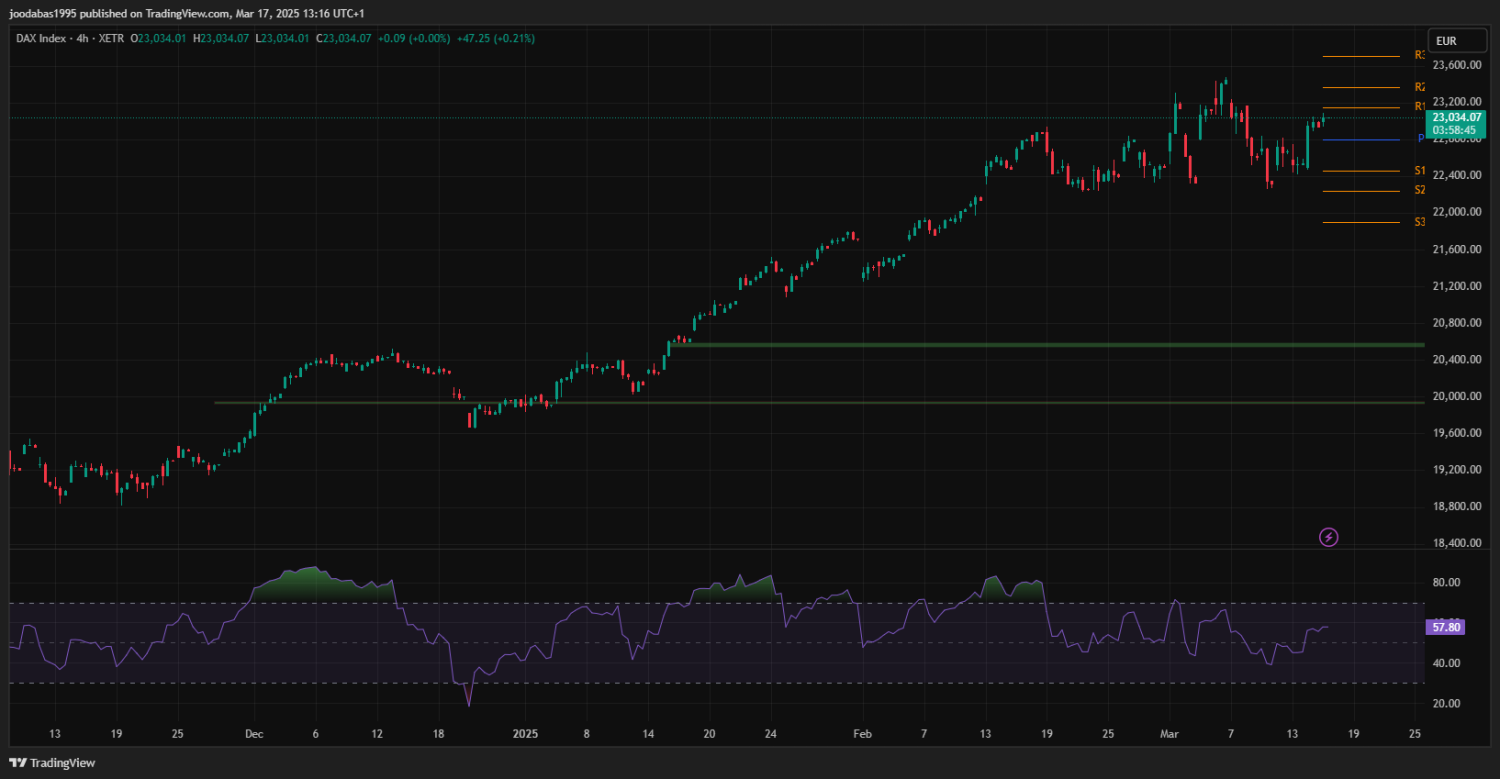Open the EUR currency selector

coord(1446,41)
